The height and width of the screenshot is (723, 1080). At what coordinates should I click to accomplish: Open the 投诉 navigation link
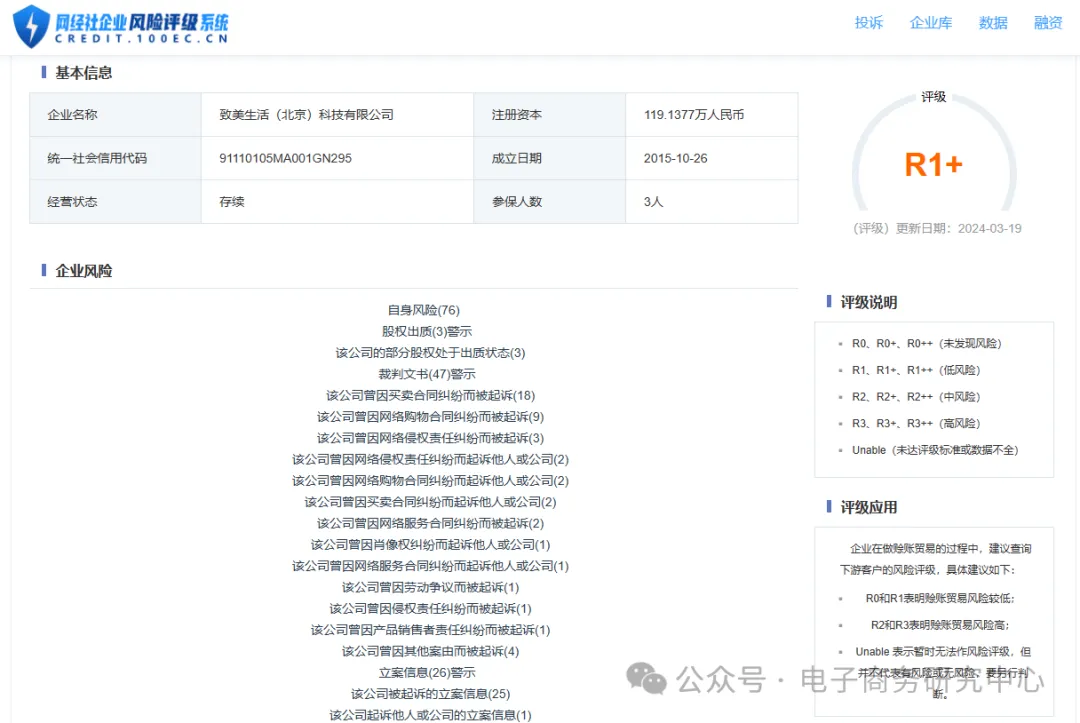[869, 23]
